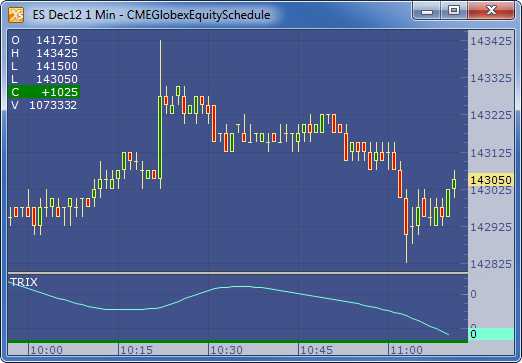Click the 142825 price axis label
Screen dimensions: 522x363
point(491,264)
